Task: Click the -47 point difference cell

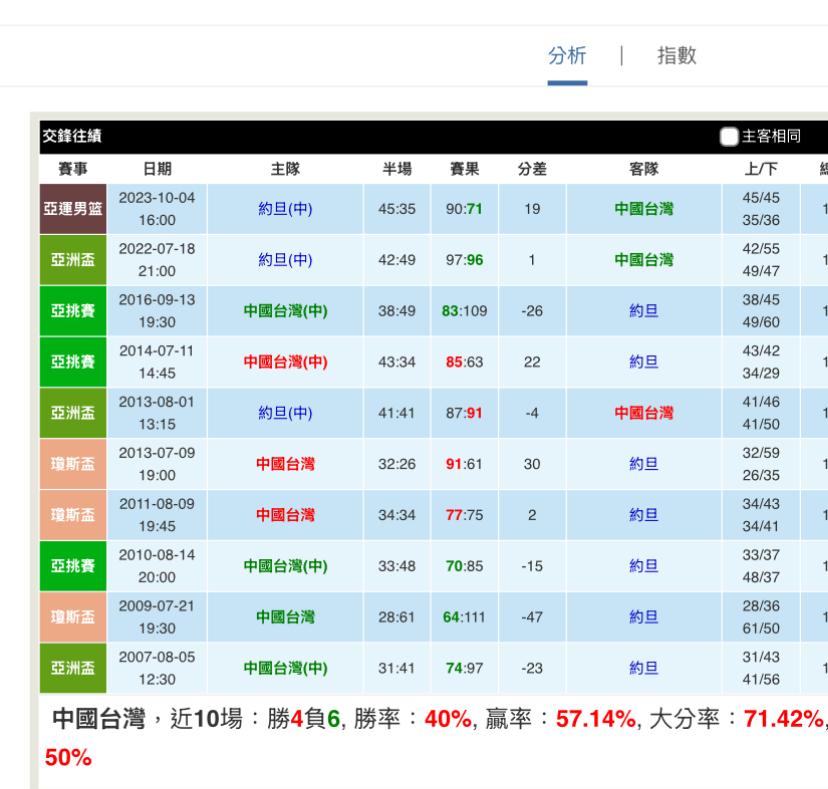Action: (x=532, y=617)
